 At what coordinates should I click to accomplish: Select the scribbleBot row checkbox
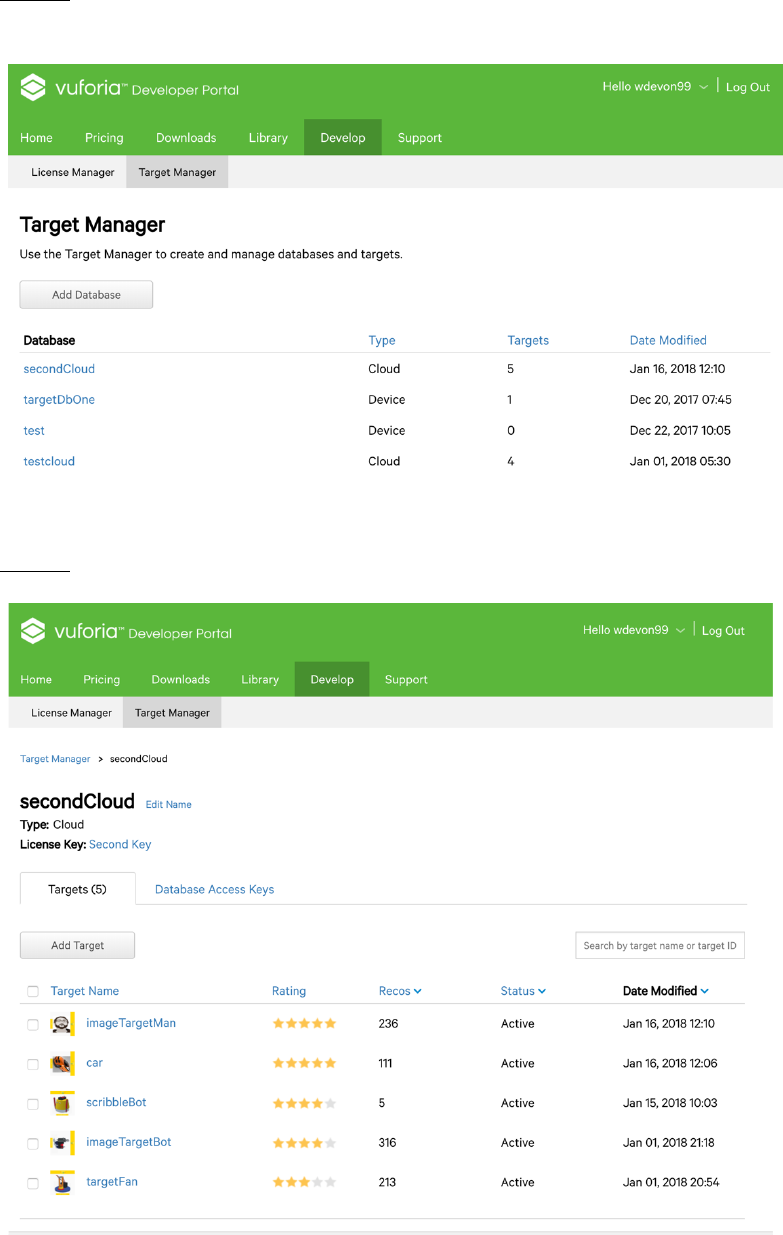coord(33,1104)
